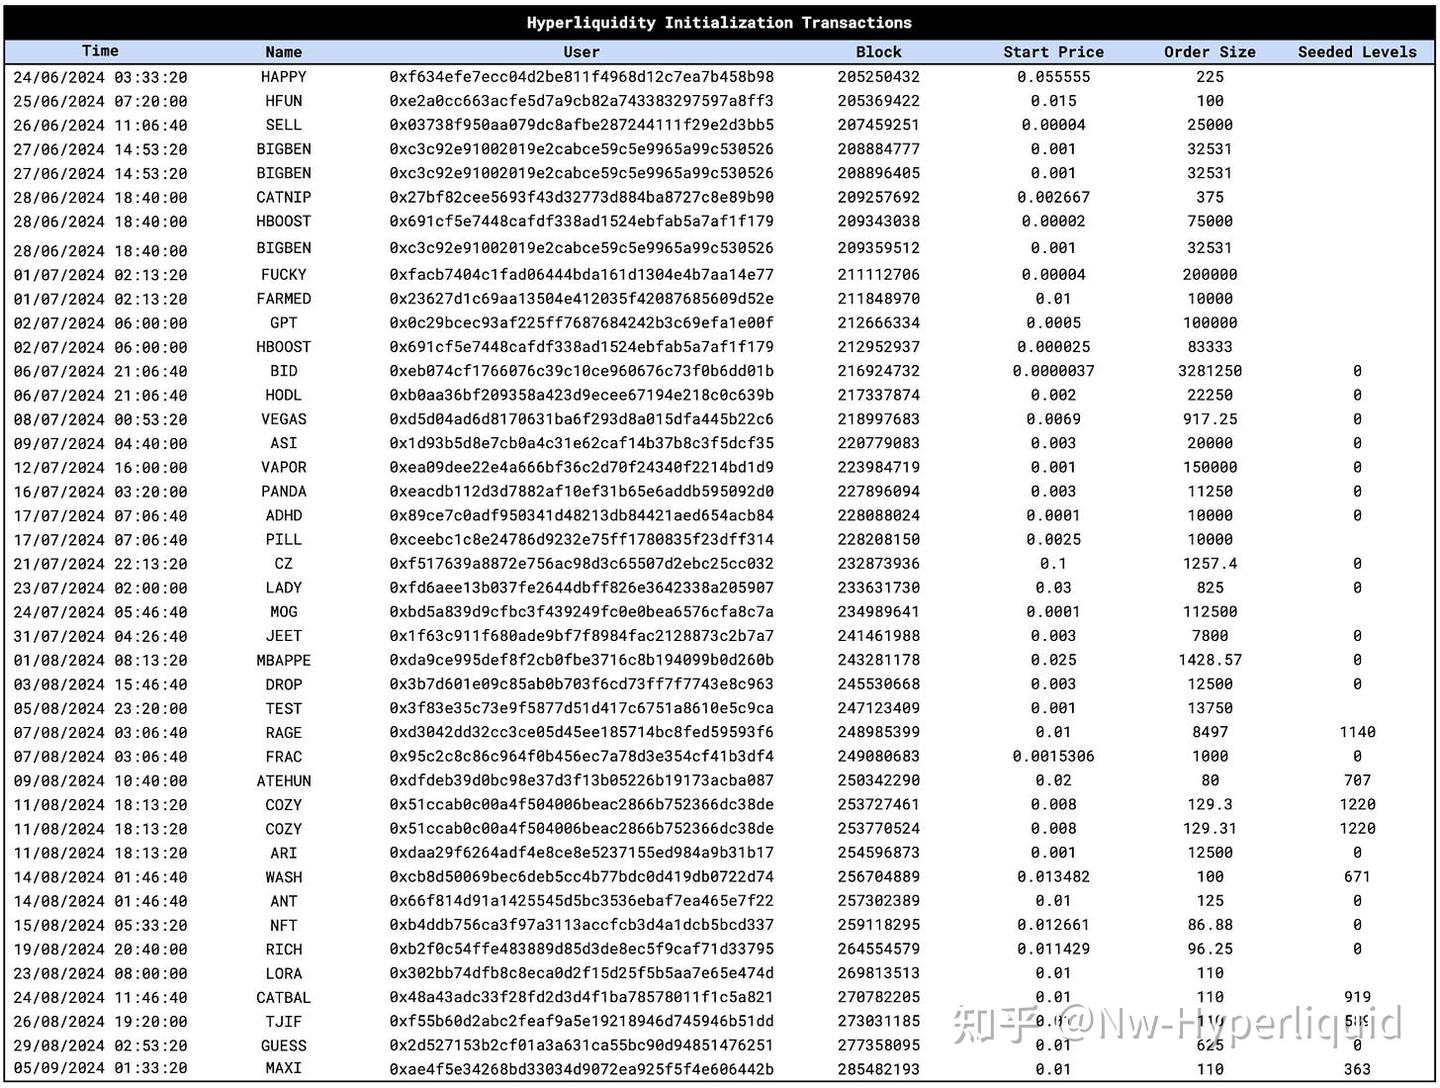Click timestamp 24/06/2024 03:33:20

click(x=100, y=77)
